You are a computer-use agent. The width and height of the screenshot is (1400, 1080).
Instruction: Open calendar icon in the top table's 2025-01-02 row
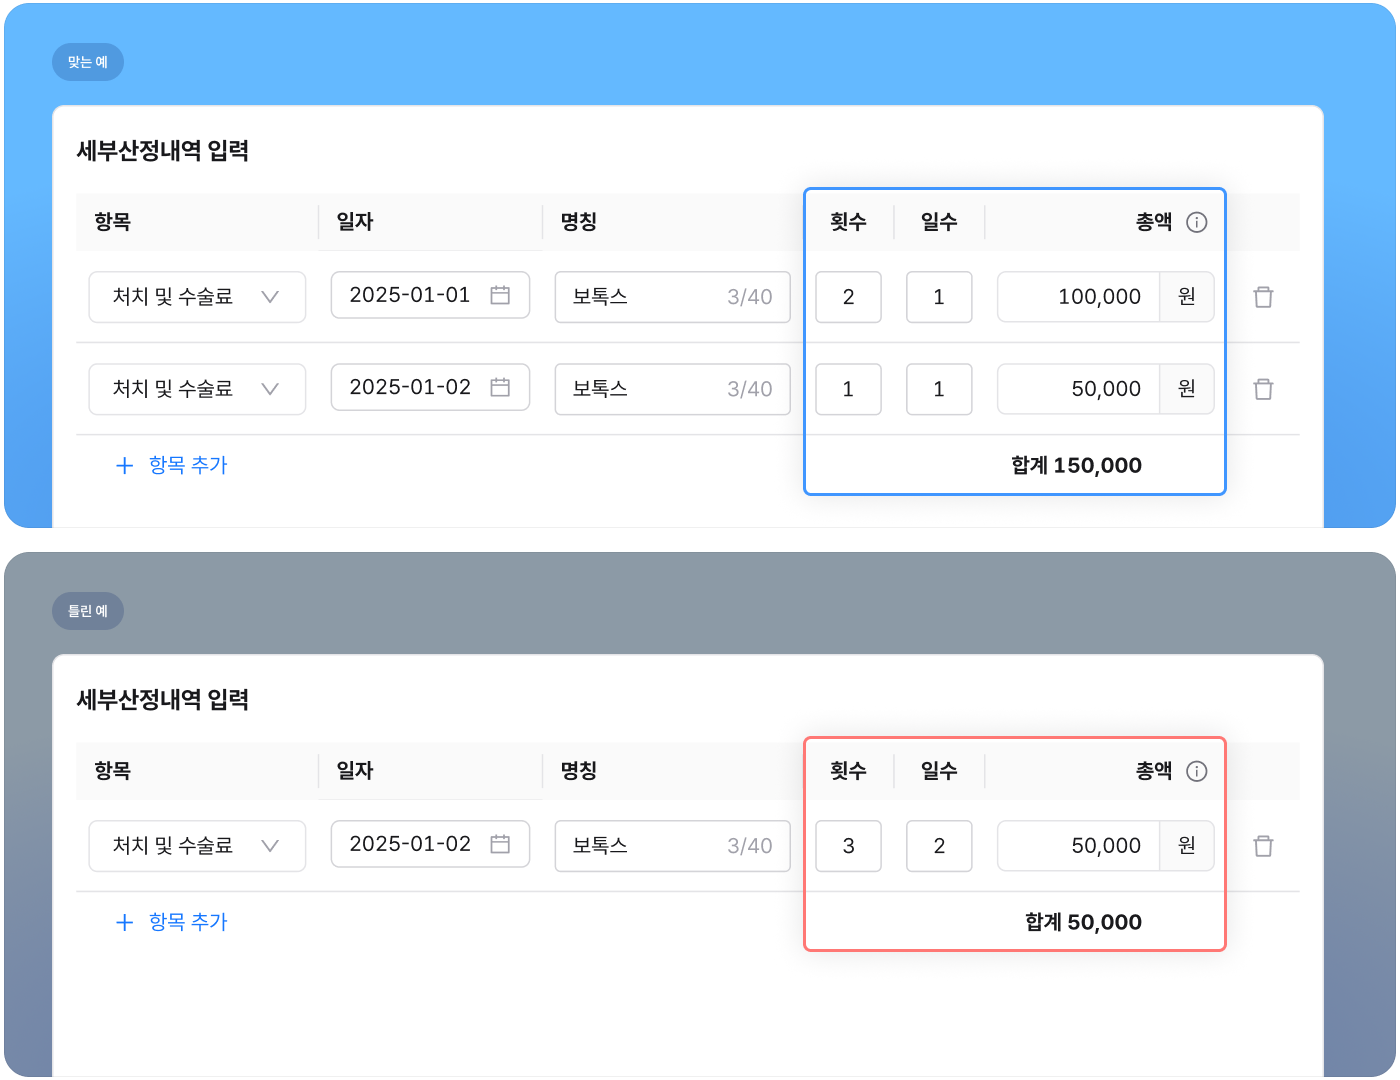(x=500, y=387)
